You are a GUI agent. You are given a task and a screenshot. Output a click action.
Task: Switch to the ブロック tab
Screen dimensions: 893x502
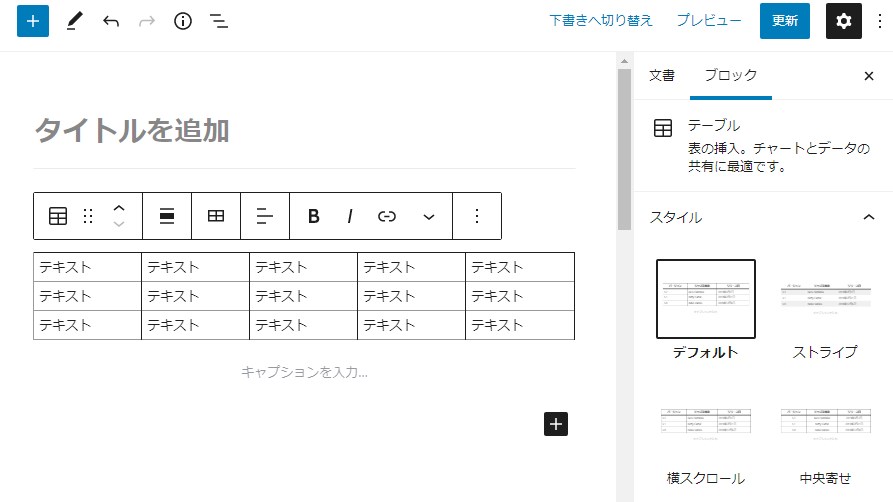tap(730, 75)
